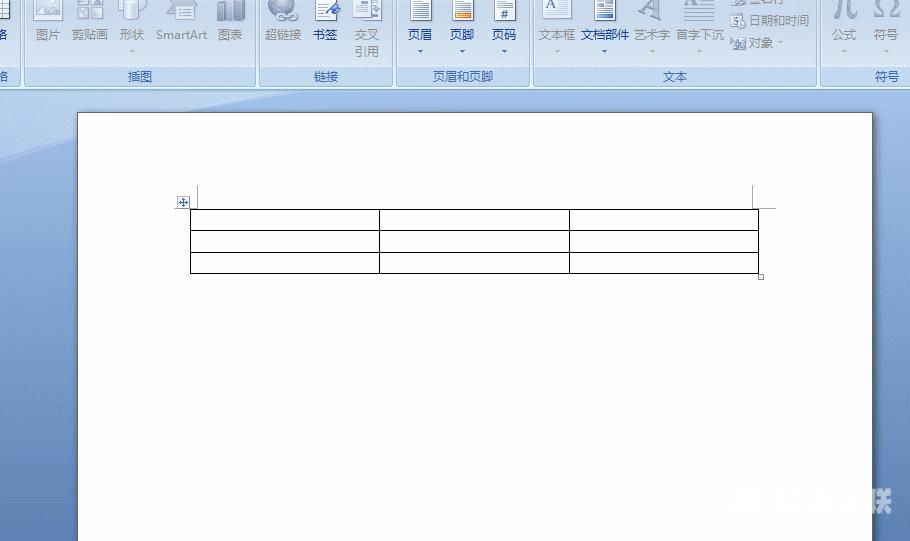
Task: Insert a chart with 图表
Action: [230, 24]
